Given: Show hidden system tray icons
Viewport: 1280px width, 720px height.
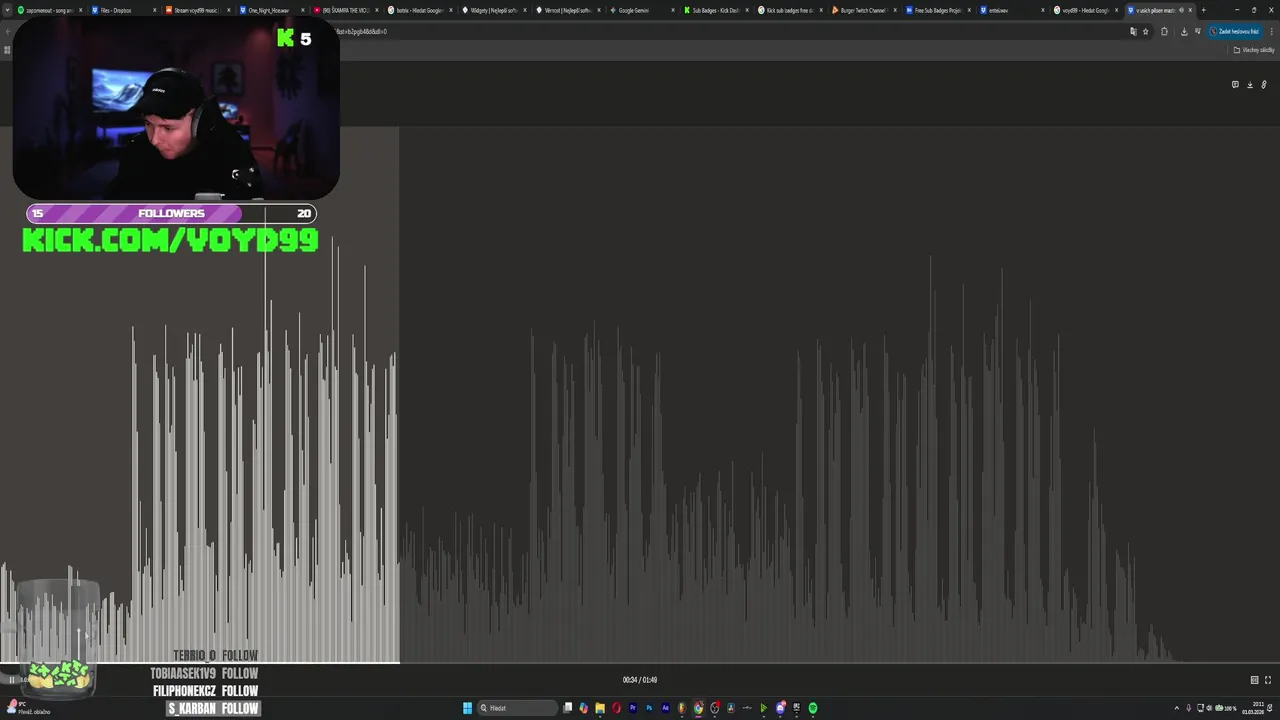Looking at the screenshot, I should coord(1176,708).
